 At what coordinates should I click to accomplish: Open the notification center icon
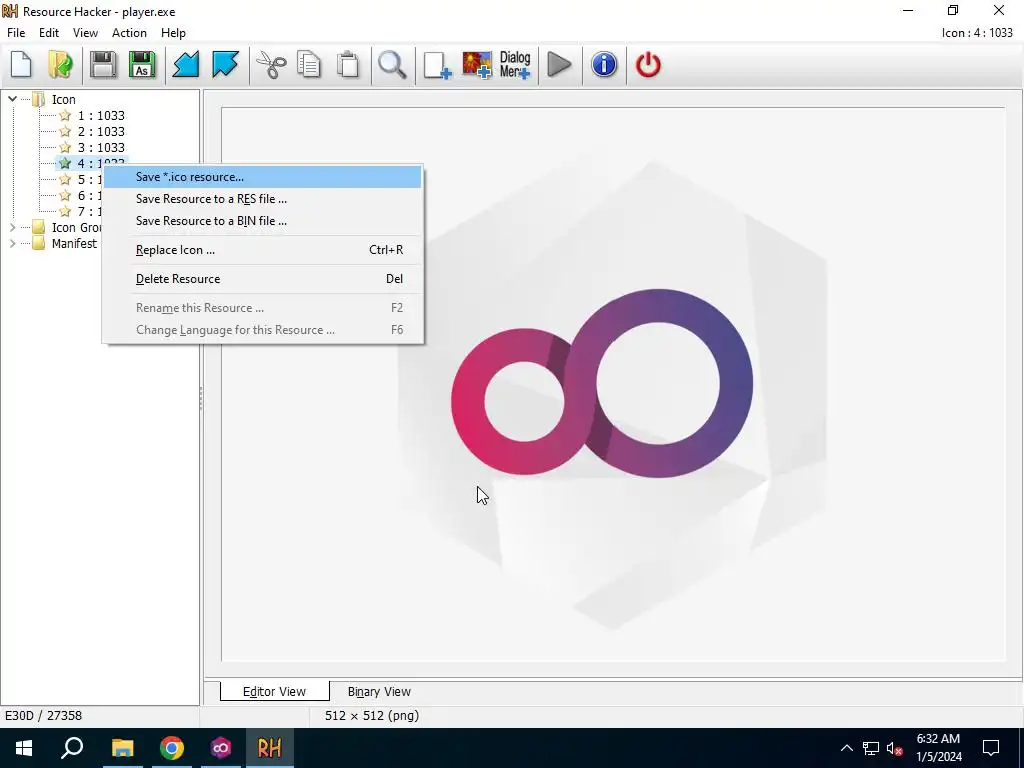(991, 748)
